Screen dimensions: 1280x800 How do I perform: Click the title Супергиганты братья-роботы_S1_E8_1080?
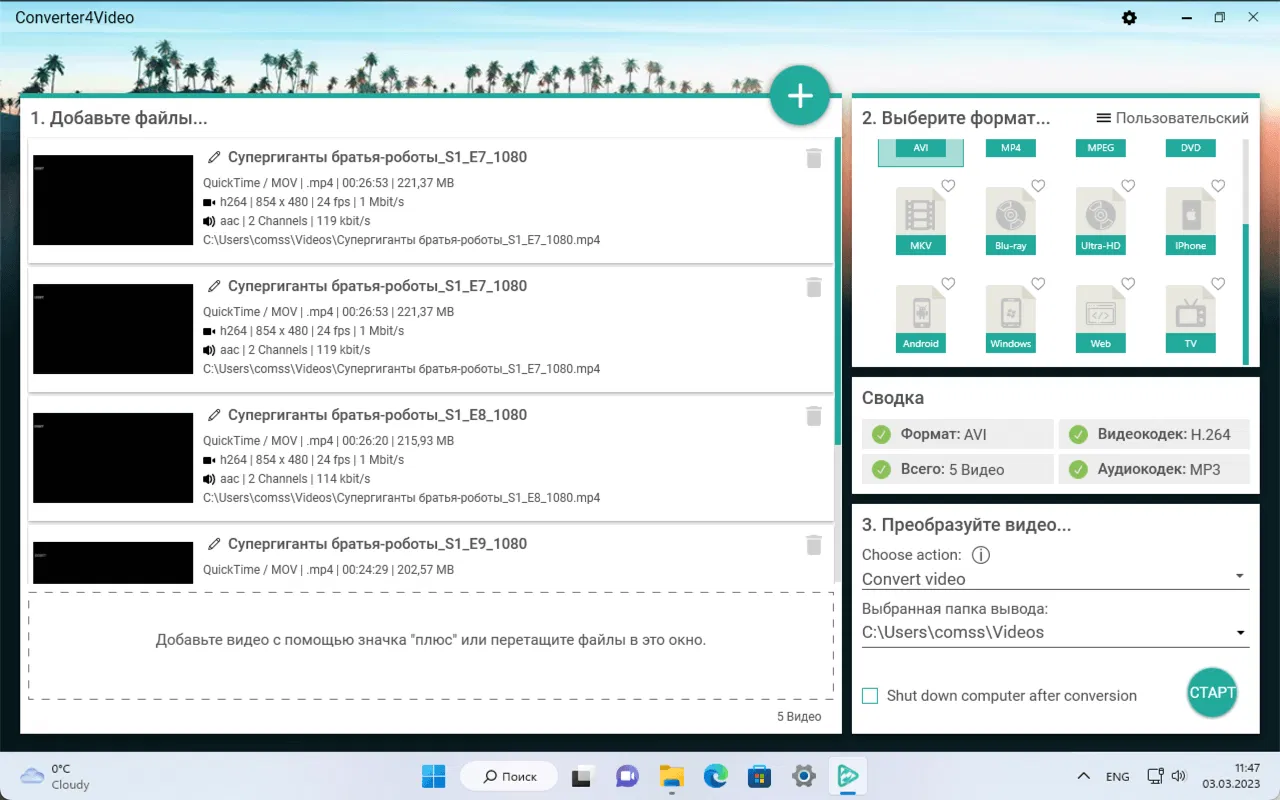coord(377,415)
